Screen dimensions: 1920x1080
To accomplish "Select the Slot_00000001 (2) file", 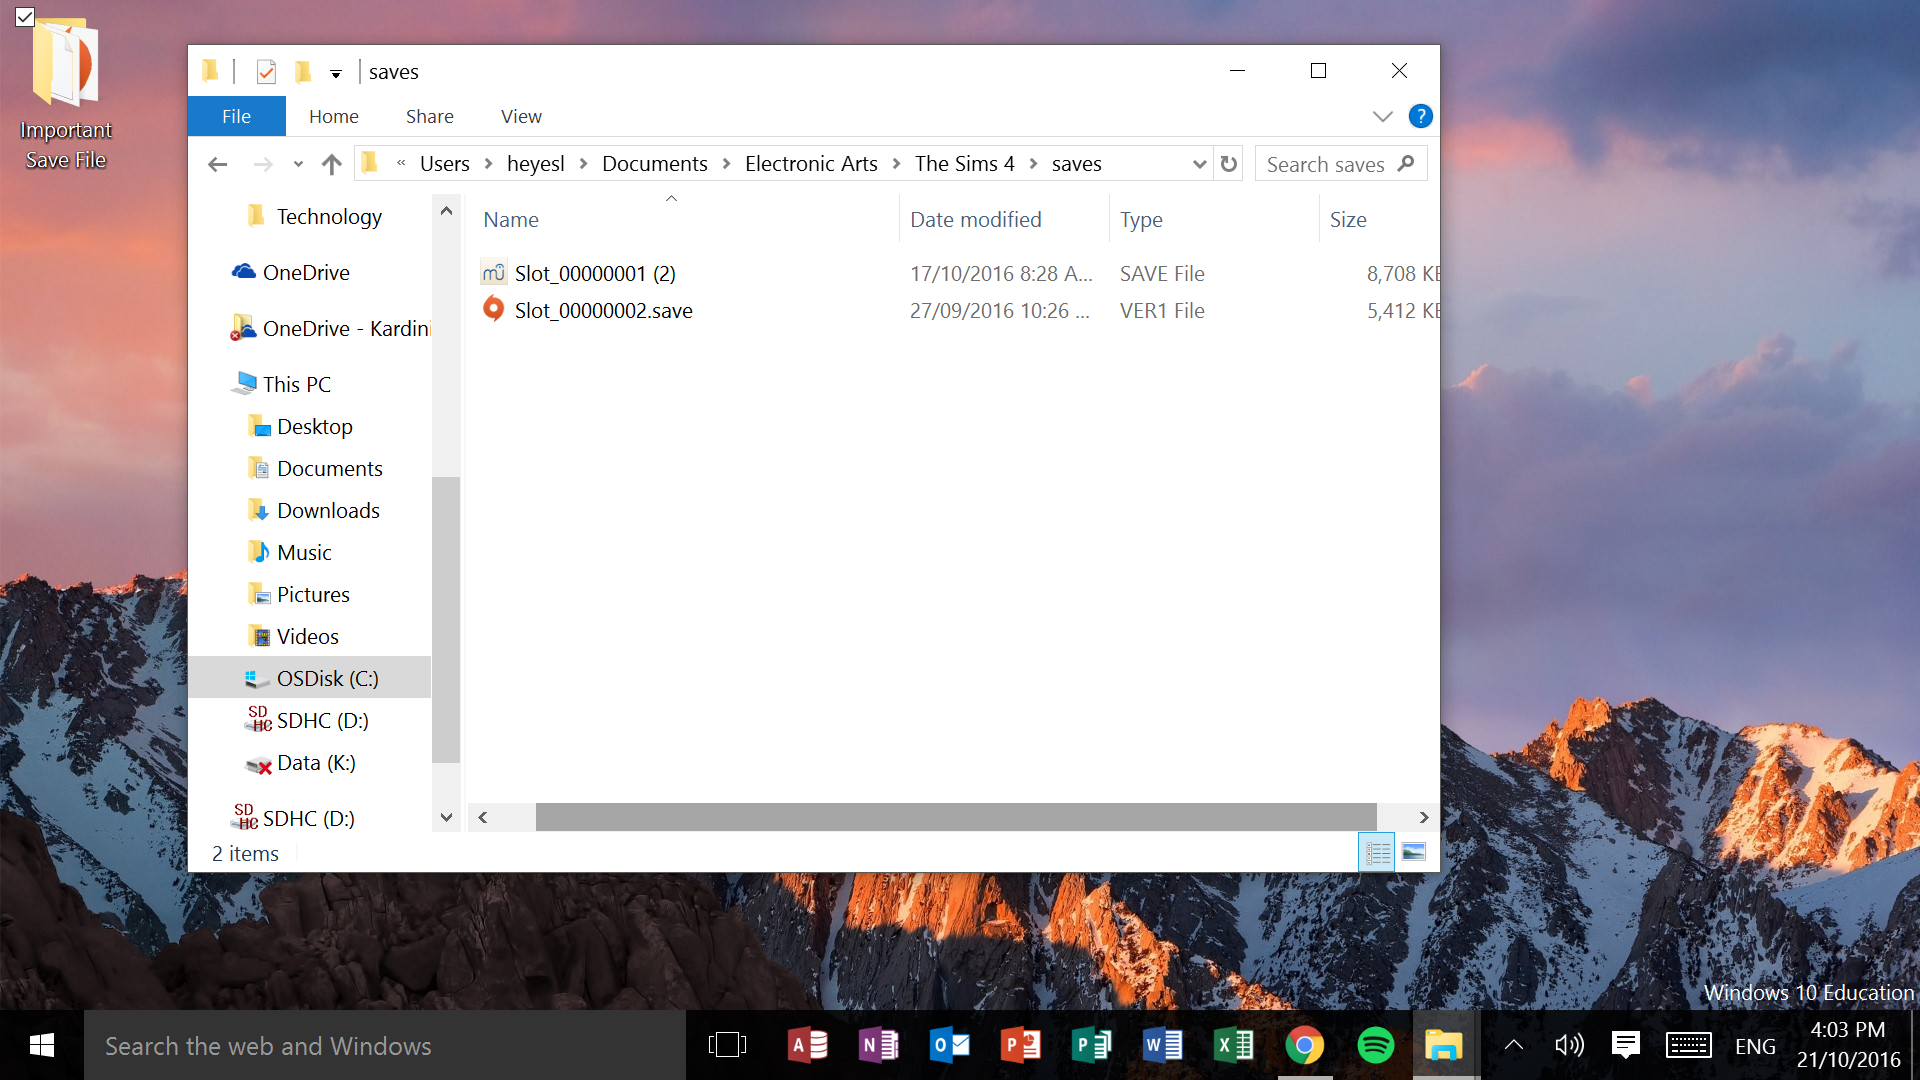I will (595, 273).
